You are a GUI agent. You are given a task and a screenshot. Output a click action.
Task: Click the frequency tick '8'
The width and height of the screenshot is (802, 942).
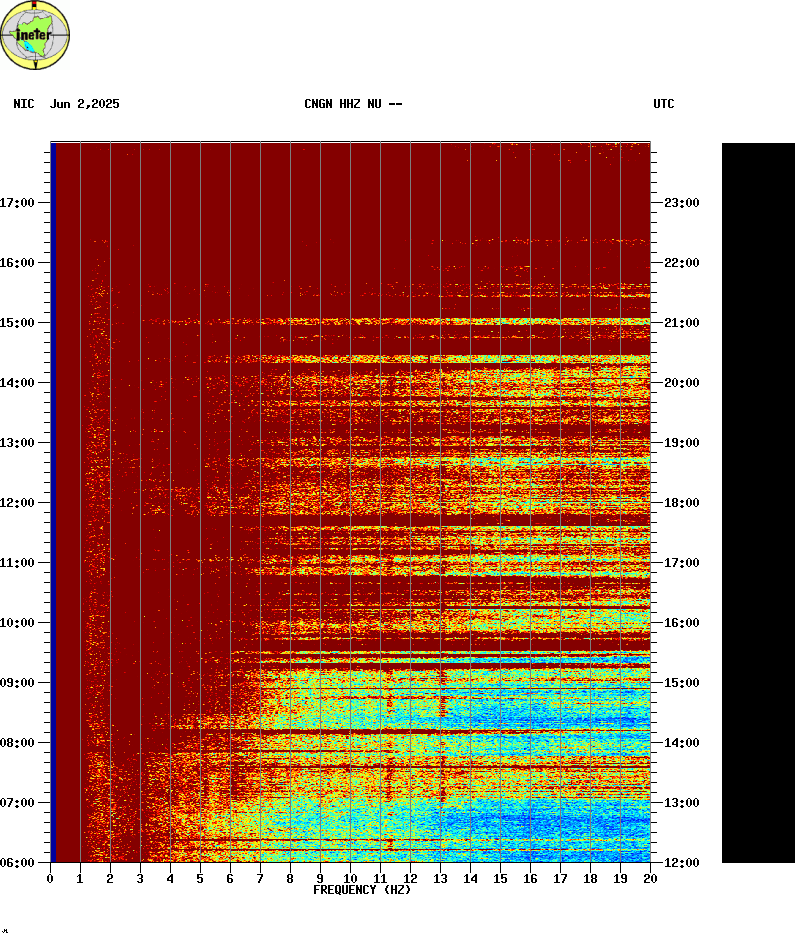[x=290, y=879]
